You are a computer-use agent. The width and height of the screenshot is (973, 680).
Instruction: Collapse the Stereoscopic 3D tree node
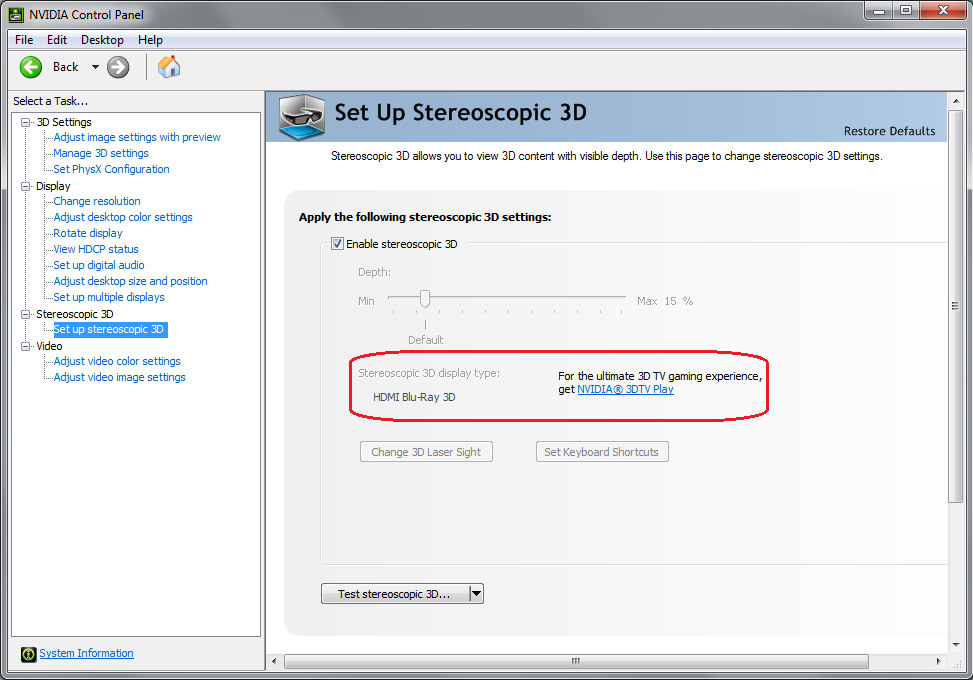tap(25, 314)
